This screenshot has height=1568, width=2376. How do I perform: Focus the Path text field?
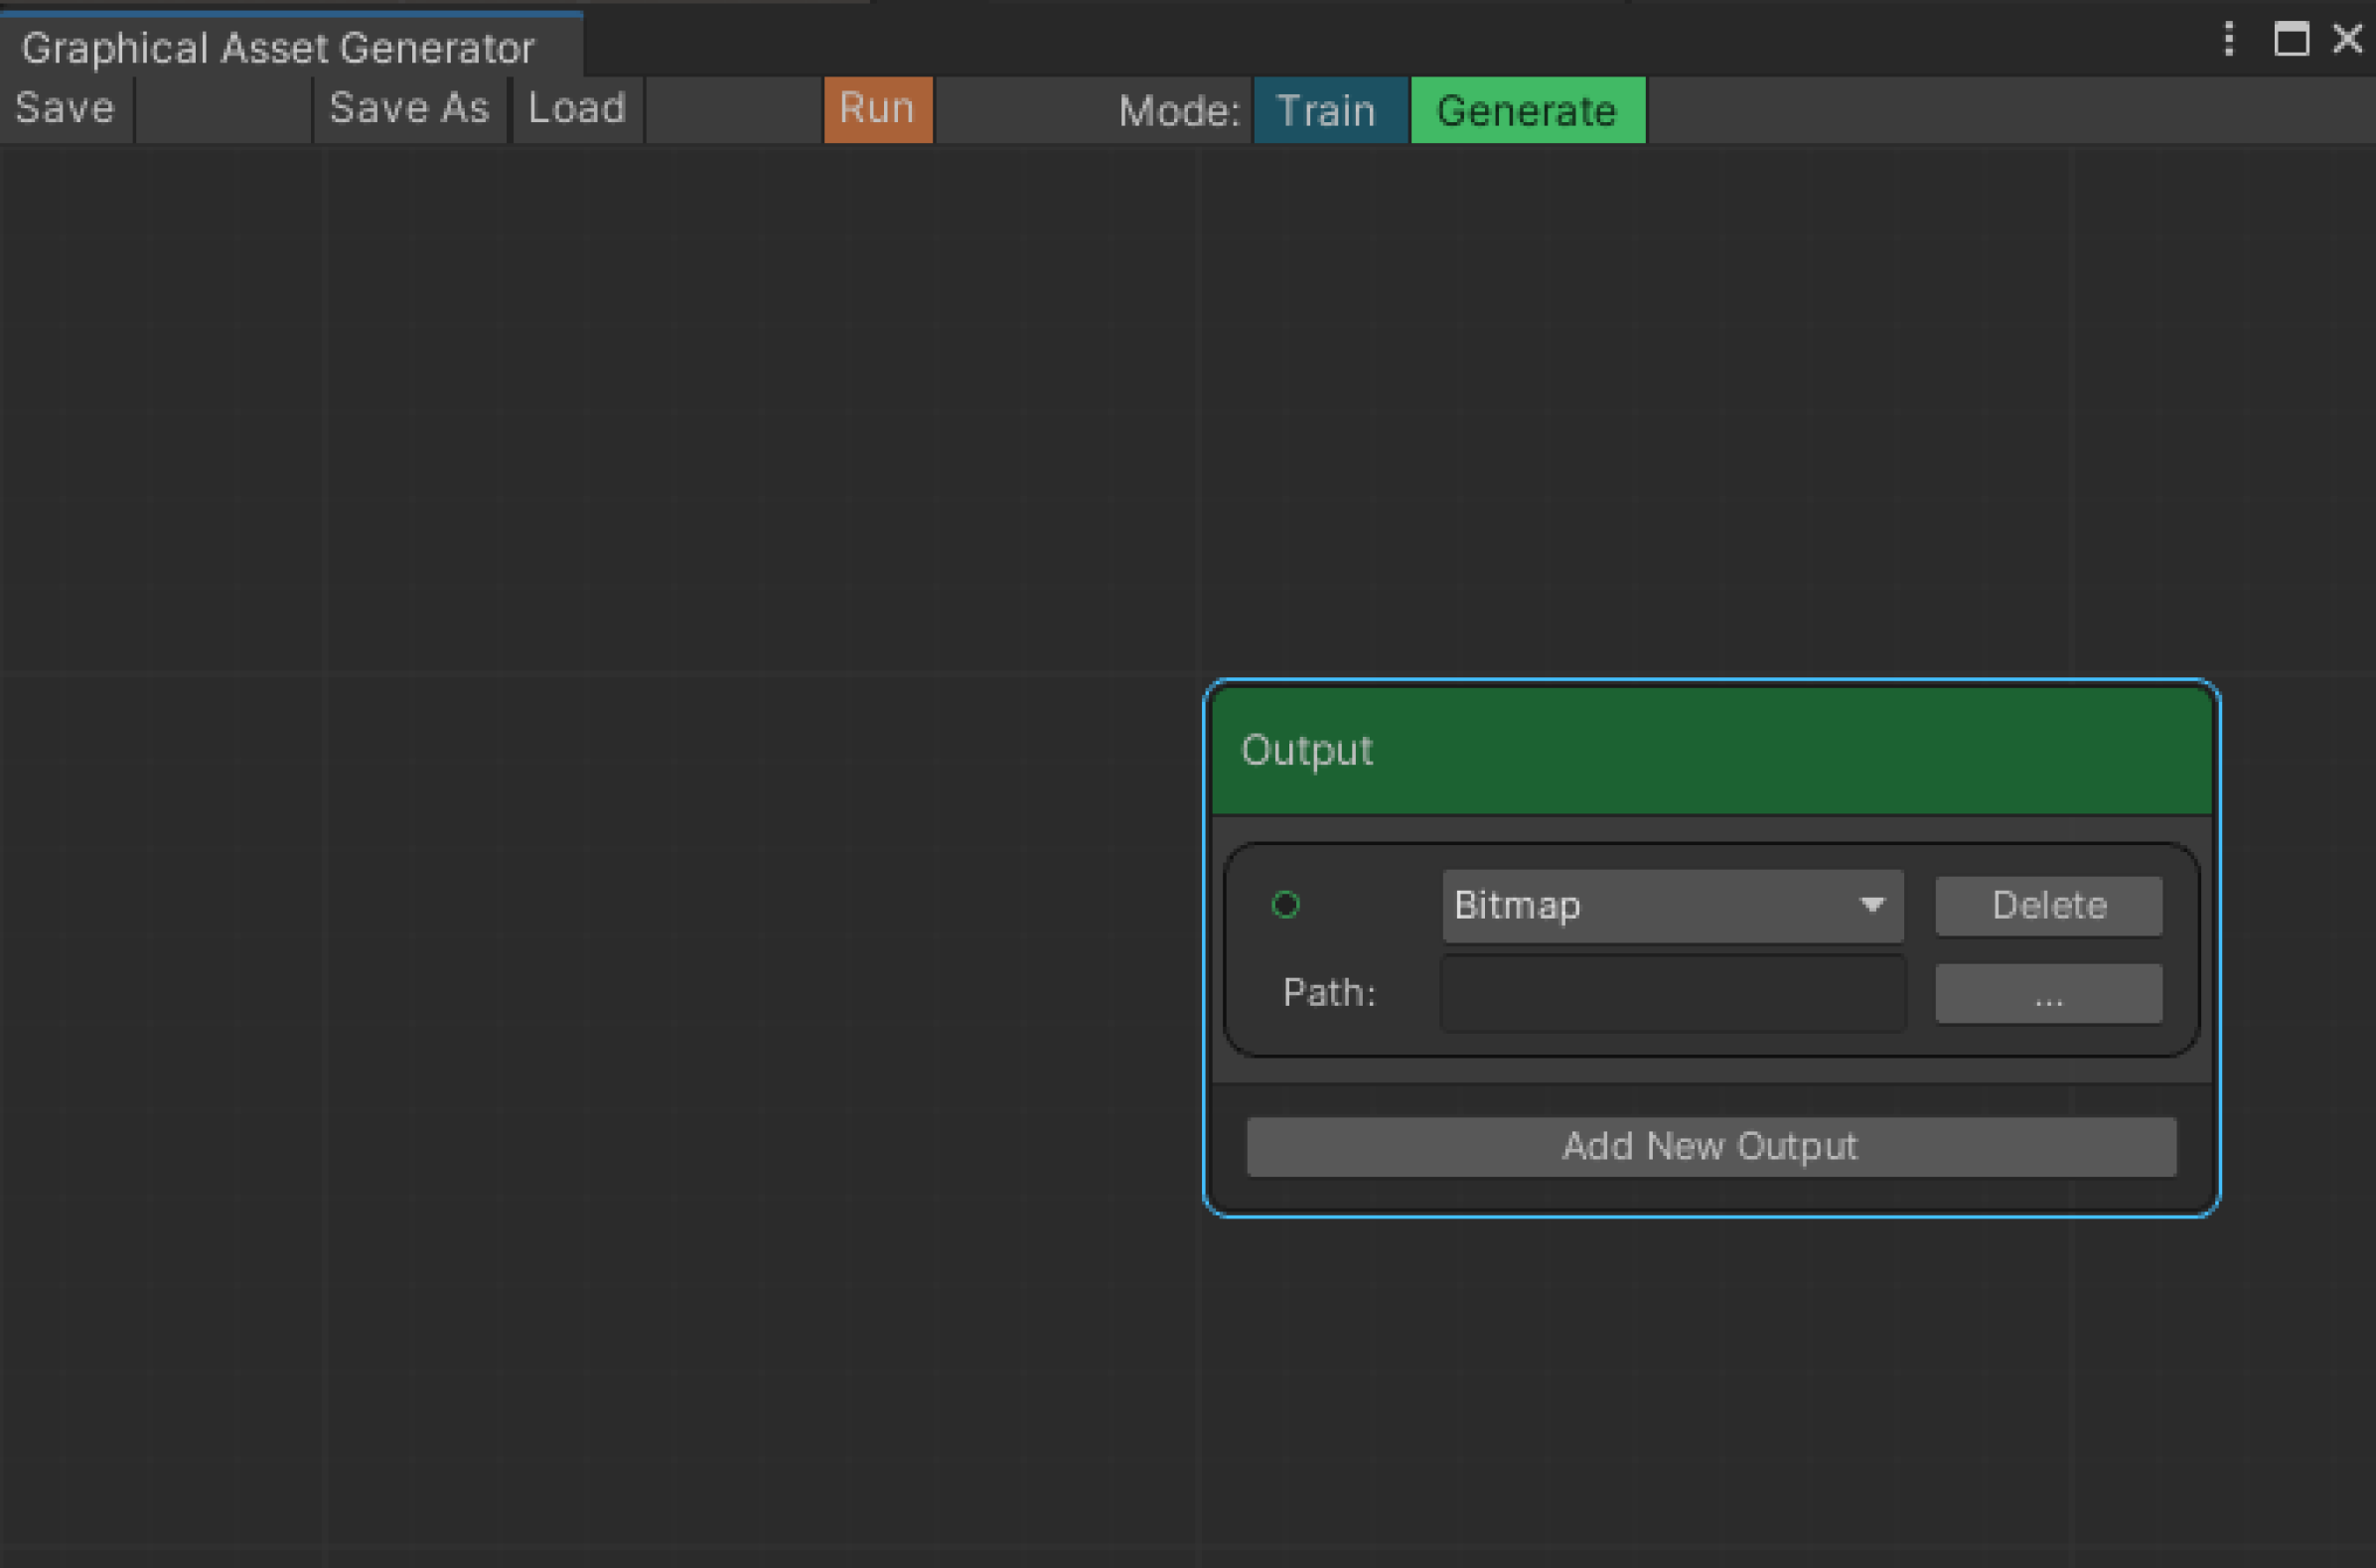(x=1672, y=994)
